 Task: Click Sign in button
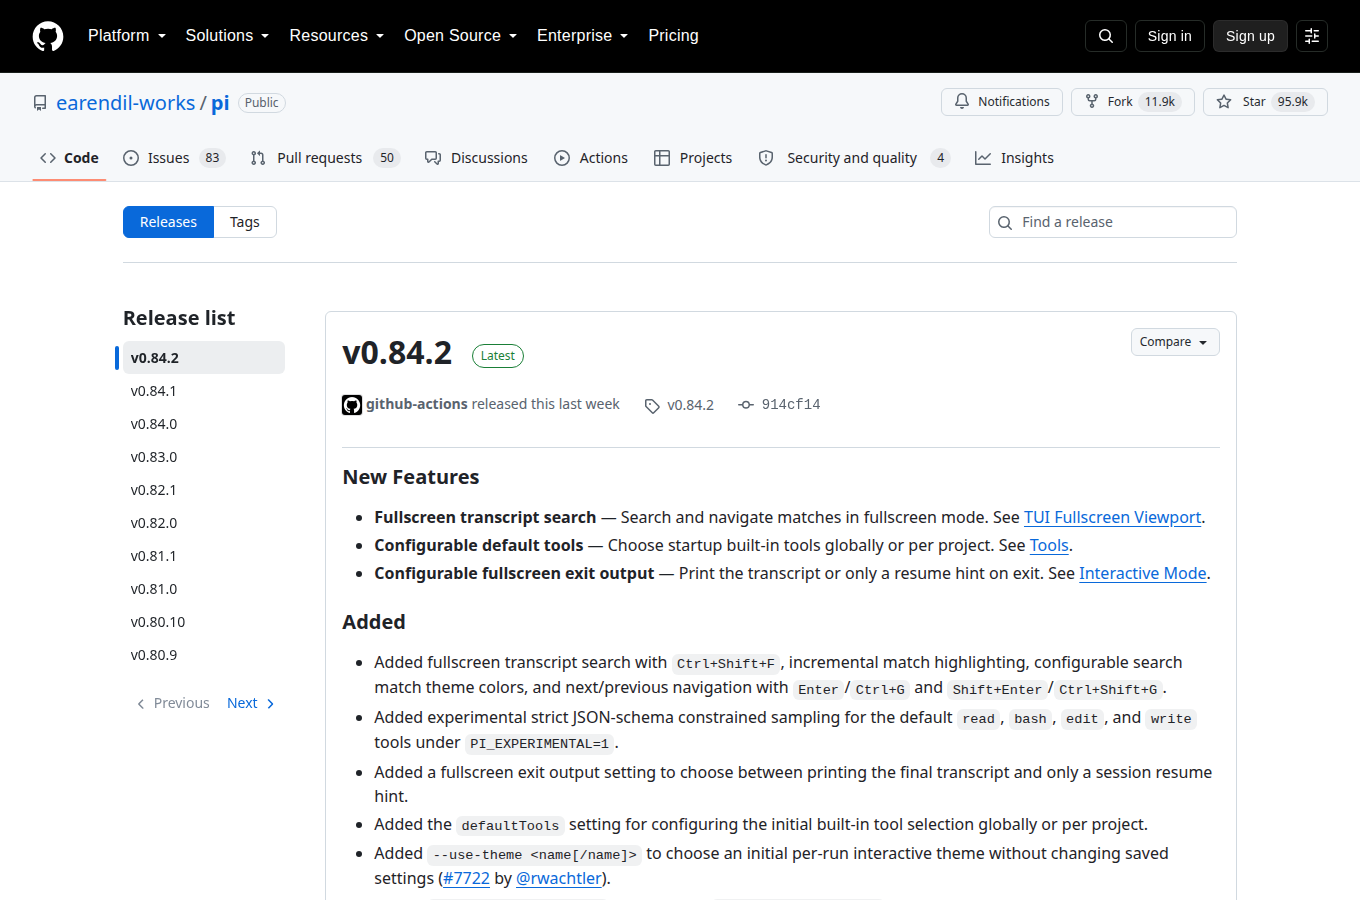coord(1169,36)
